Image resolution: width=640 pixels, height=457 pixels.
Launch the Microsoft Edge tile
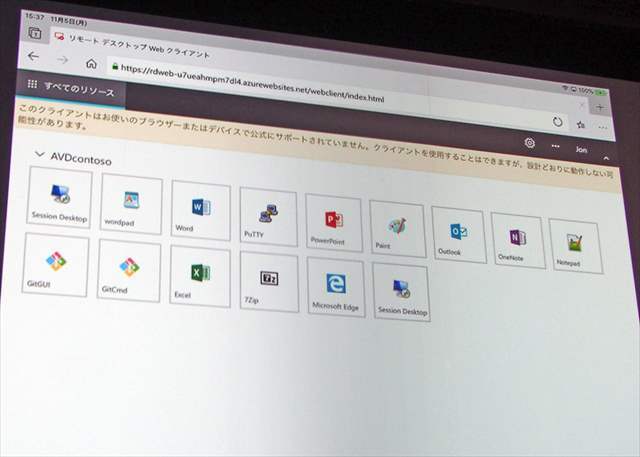point(336,287)
